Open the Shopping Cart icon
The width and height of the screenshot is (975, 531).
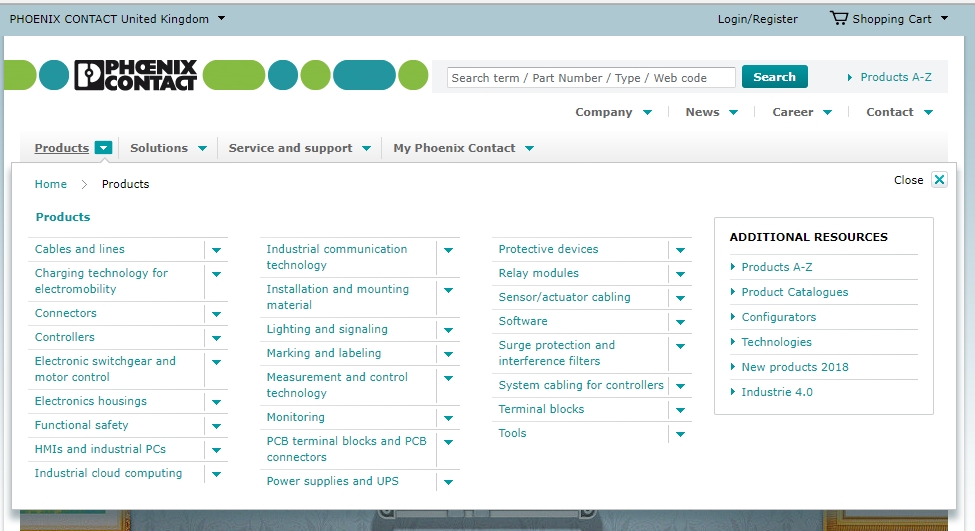coord(838,18)
